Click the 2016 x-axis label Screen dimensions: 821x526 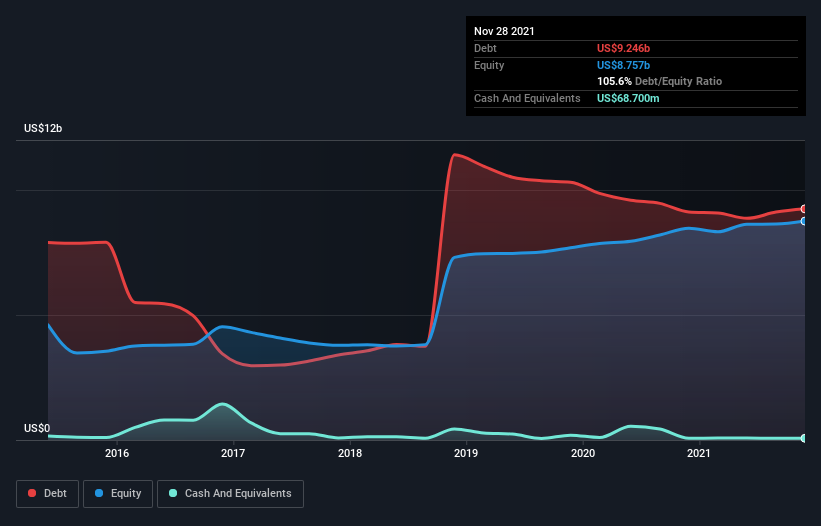point(117,453)
